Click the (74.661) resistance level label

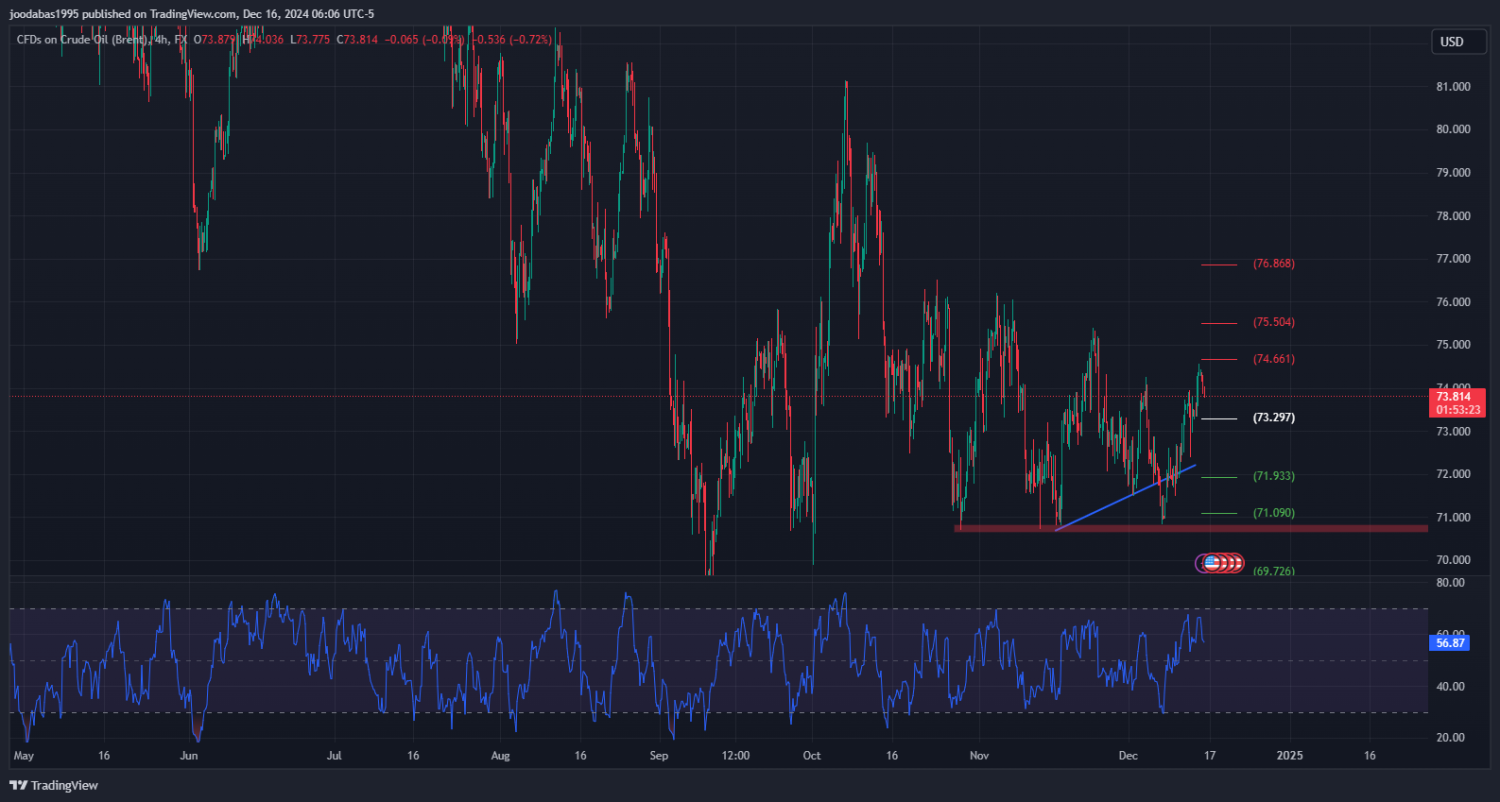pos(1274,359)
